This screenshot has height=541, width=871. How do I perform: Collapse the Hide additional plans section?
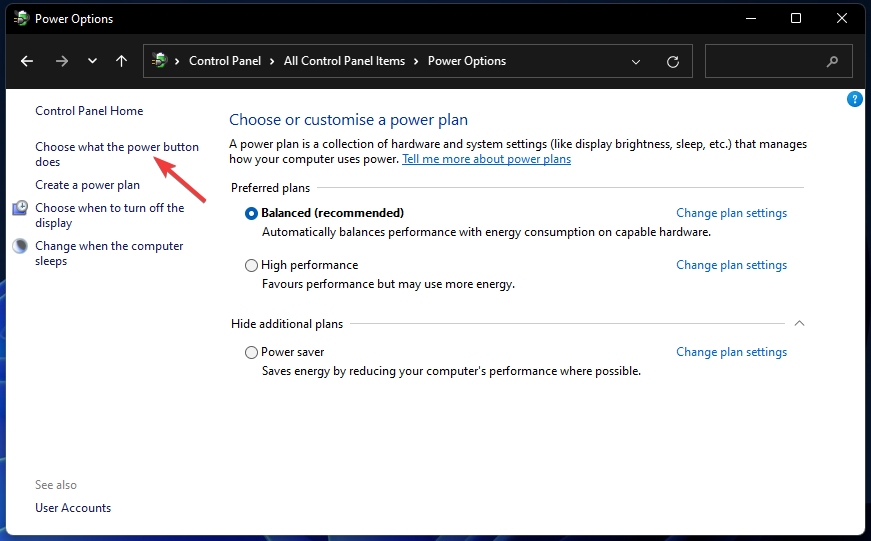tap(798, 323)
